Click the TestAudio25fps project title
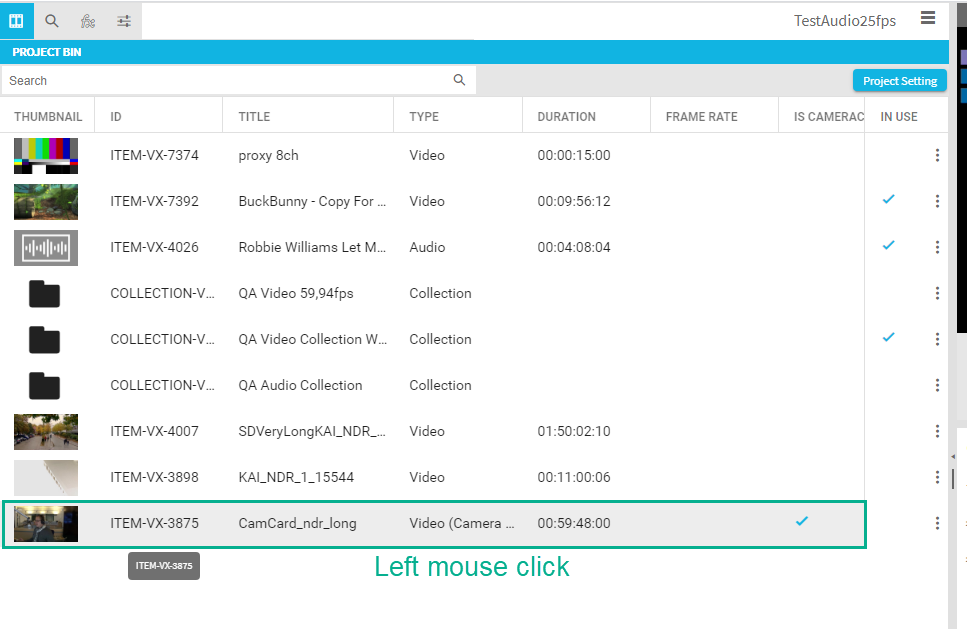The image size is (967, 629). [x=845, y=20]
